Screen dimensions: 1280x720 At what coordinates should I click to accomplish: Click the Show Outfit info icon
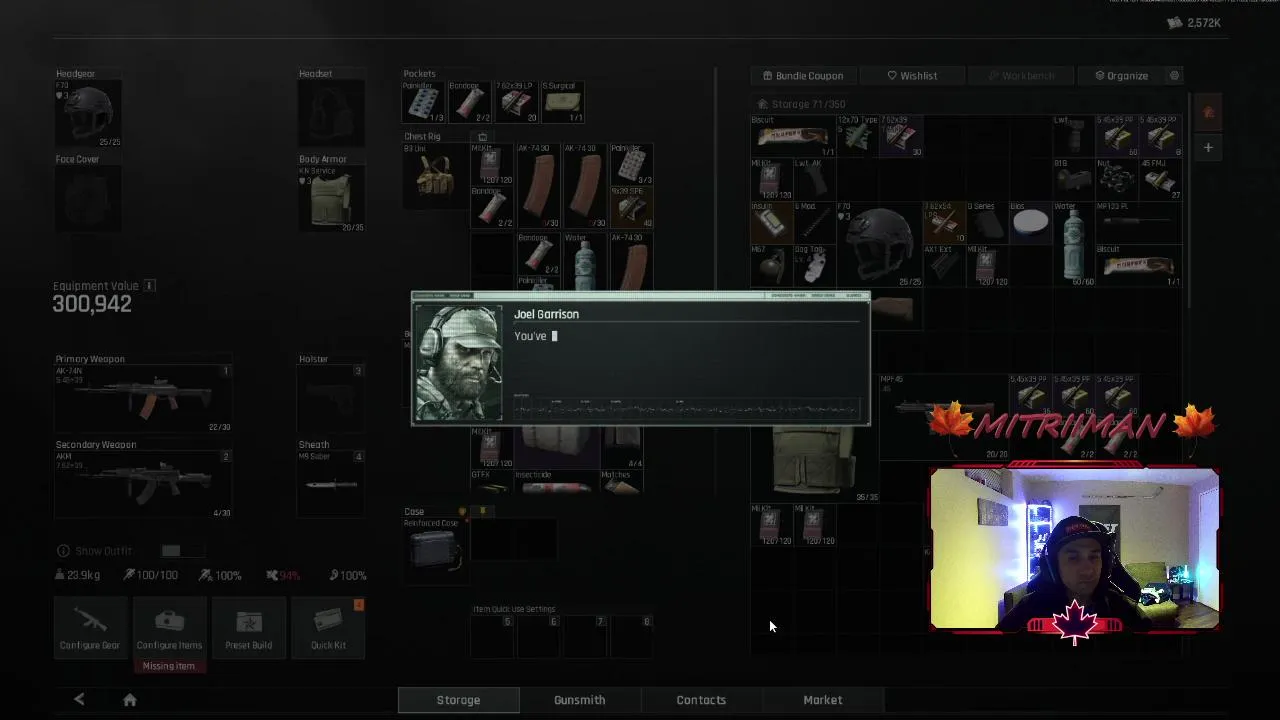pyautogui.click(x=63, y=551)
